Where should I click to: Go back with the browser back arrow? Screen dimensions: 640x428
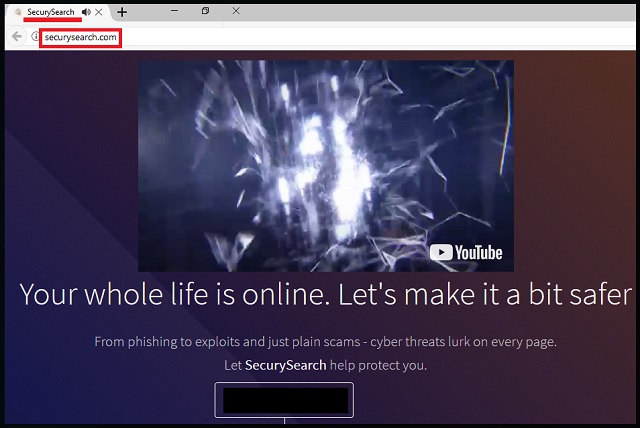17,37
